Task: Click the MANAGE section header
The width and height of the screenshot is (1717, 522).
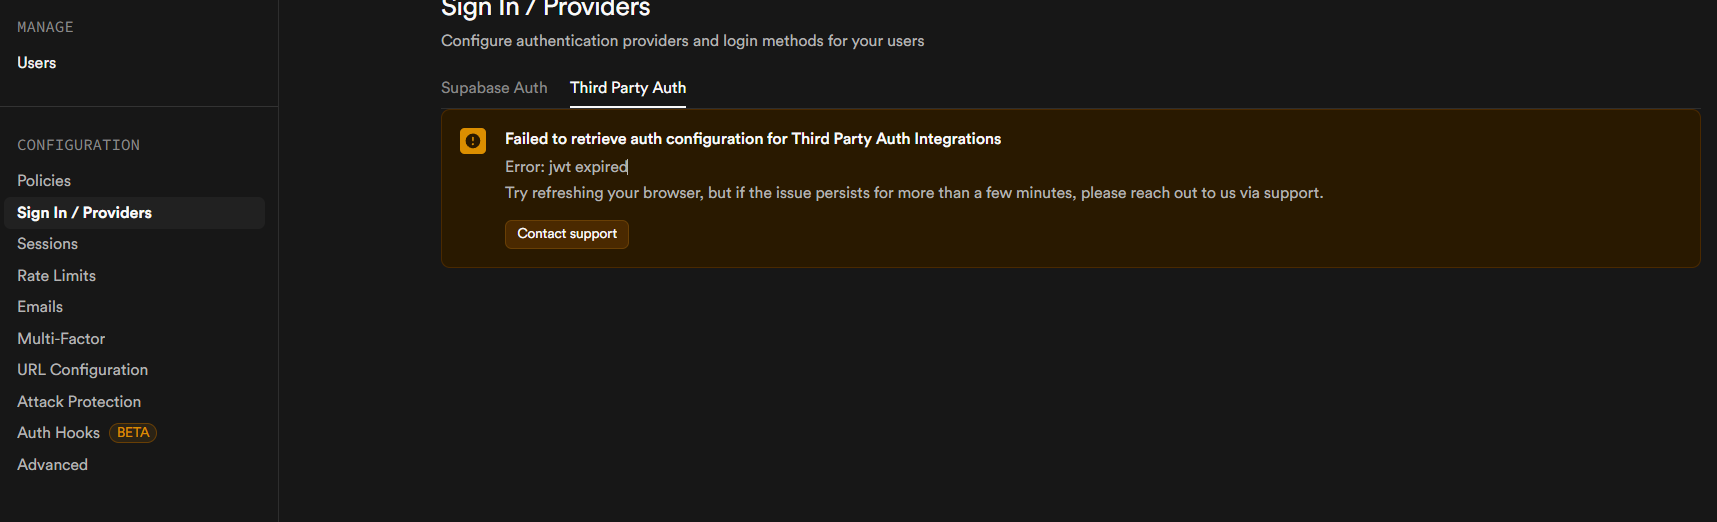Action: pyautogui.click(x=45, y=28)
